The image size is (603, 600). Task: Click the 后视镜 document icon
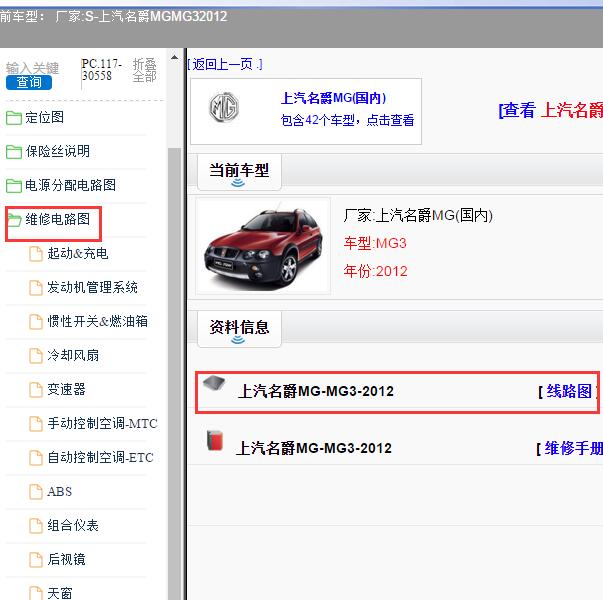pos(36,560)
